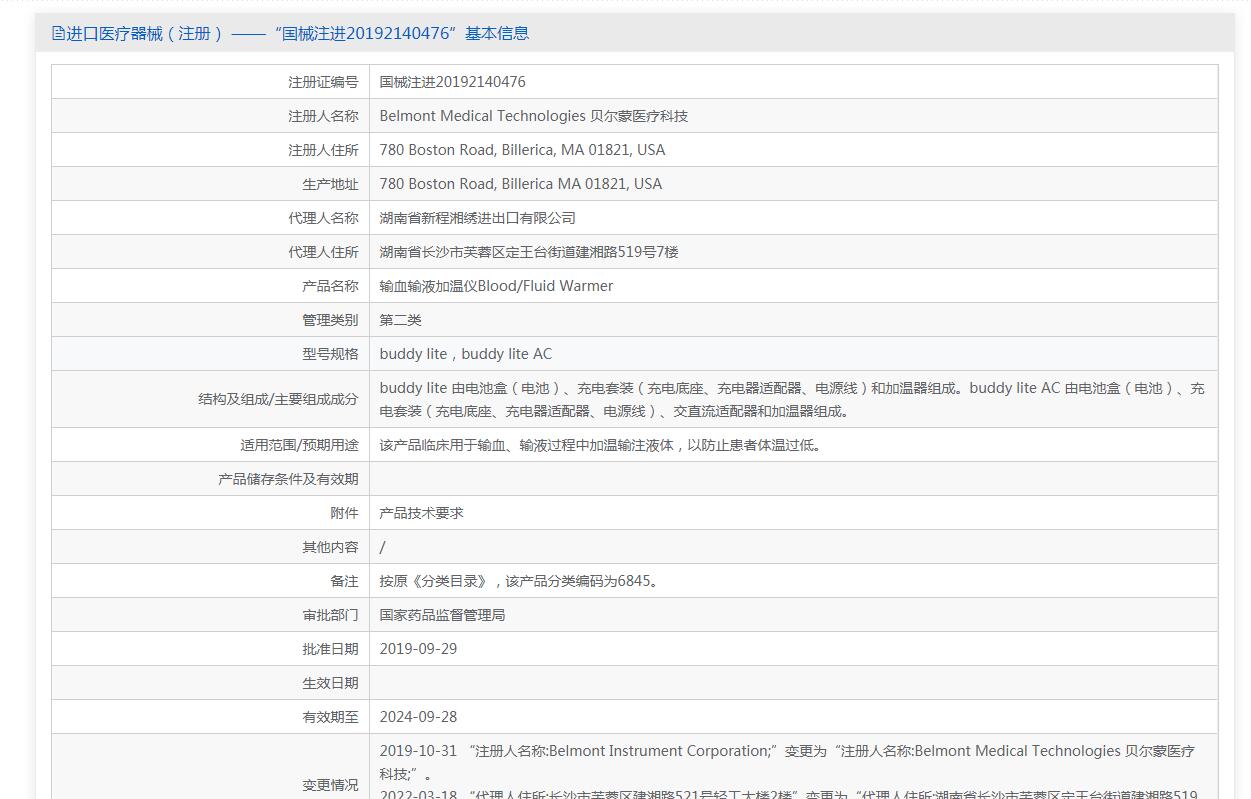Click the 2019-10-31 change record entry

[x=787, y=762]
